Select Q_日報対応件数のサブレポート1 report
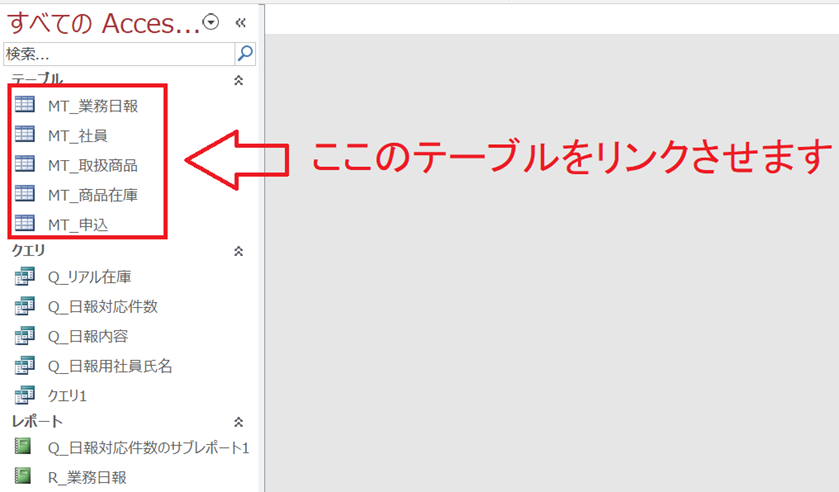The image size is (839, 492). pos(148,447)
